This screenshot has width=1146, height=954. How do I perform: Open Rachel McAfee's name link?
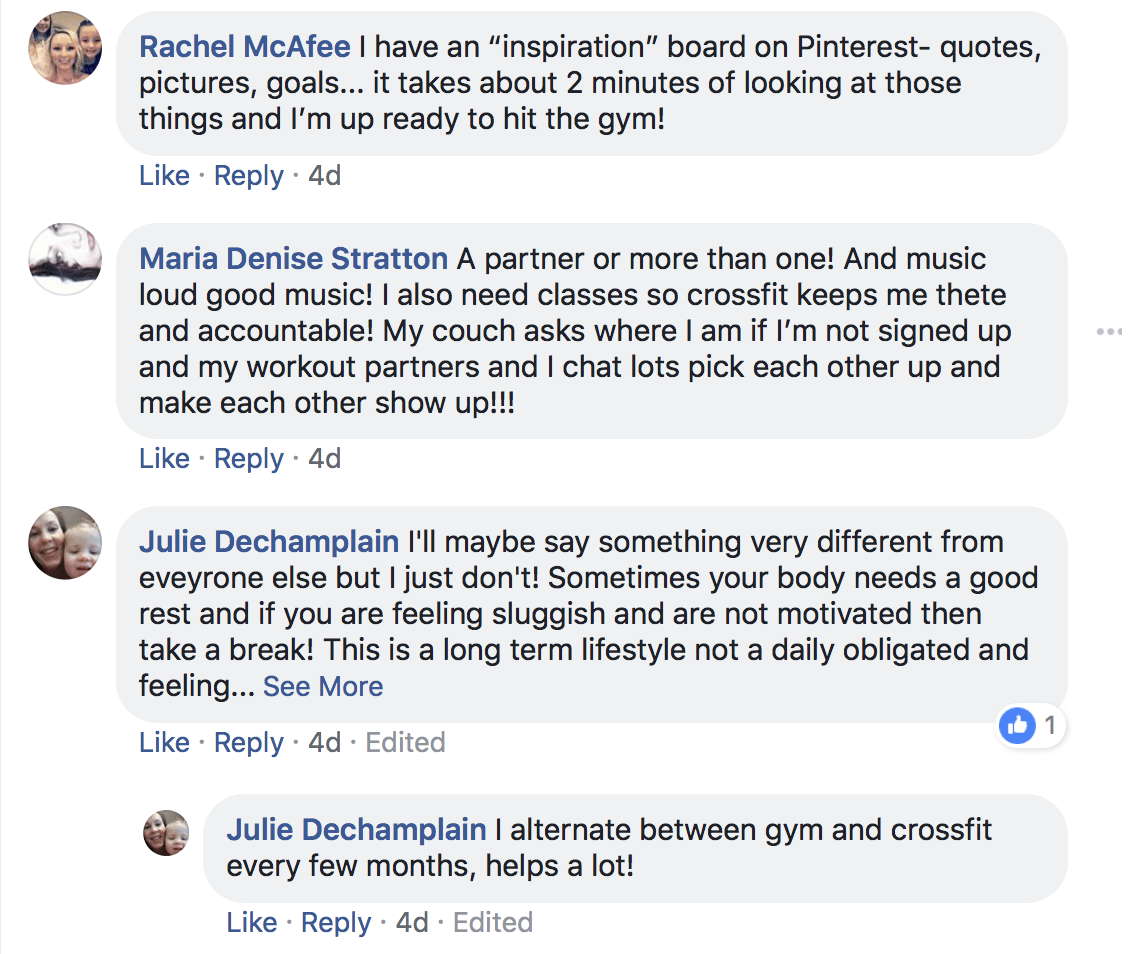click(245, 47)
